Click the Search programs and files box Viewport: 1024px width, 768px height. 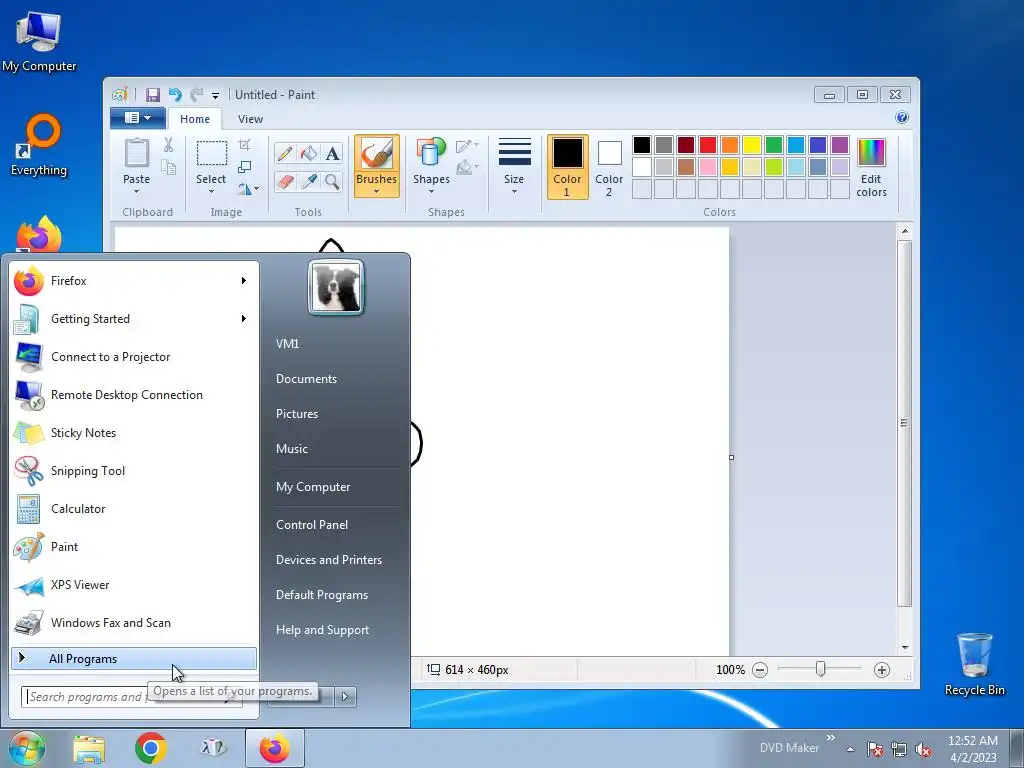point(131,697)
